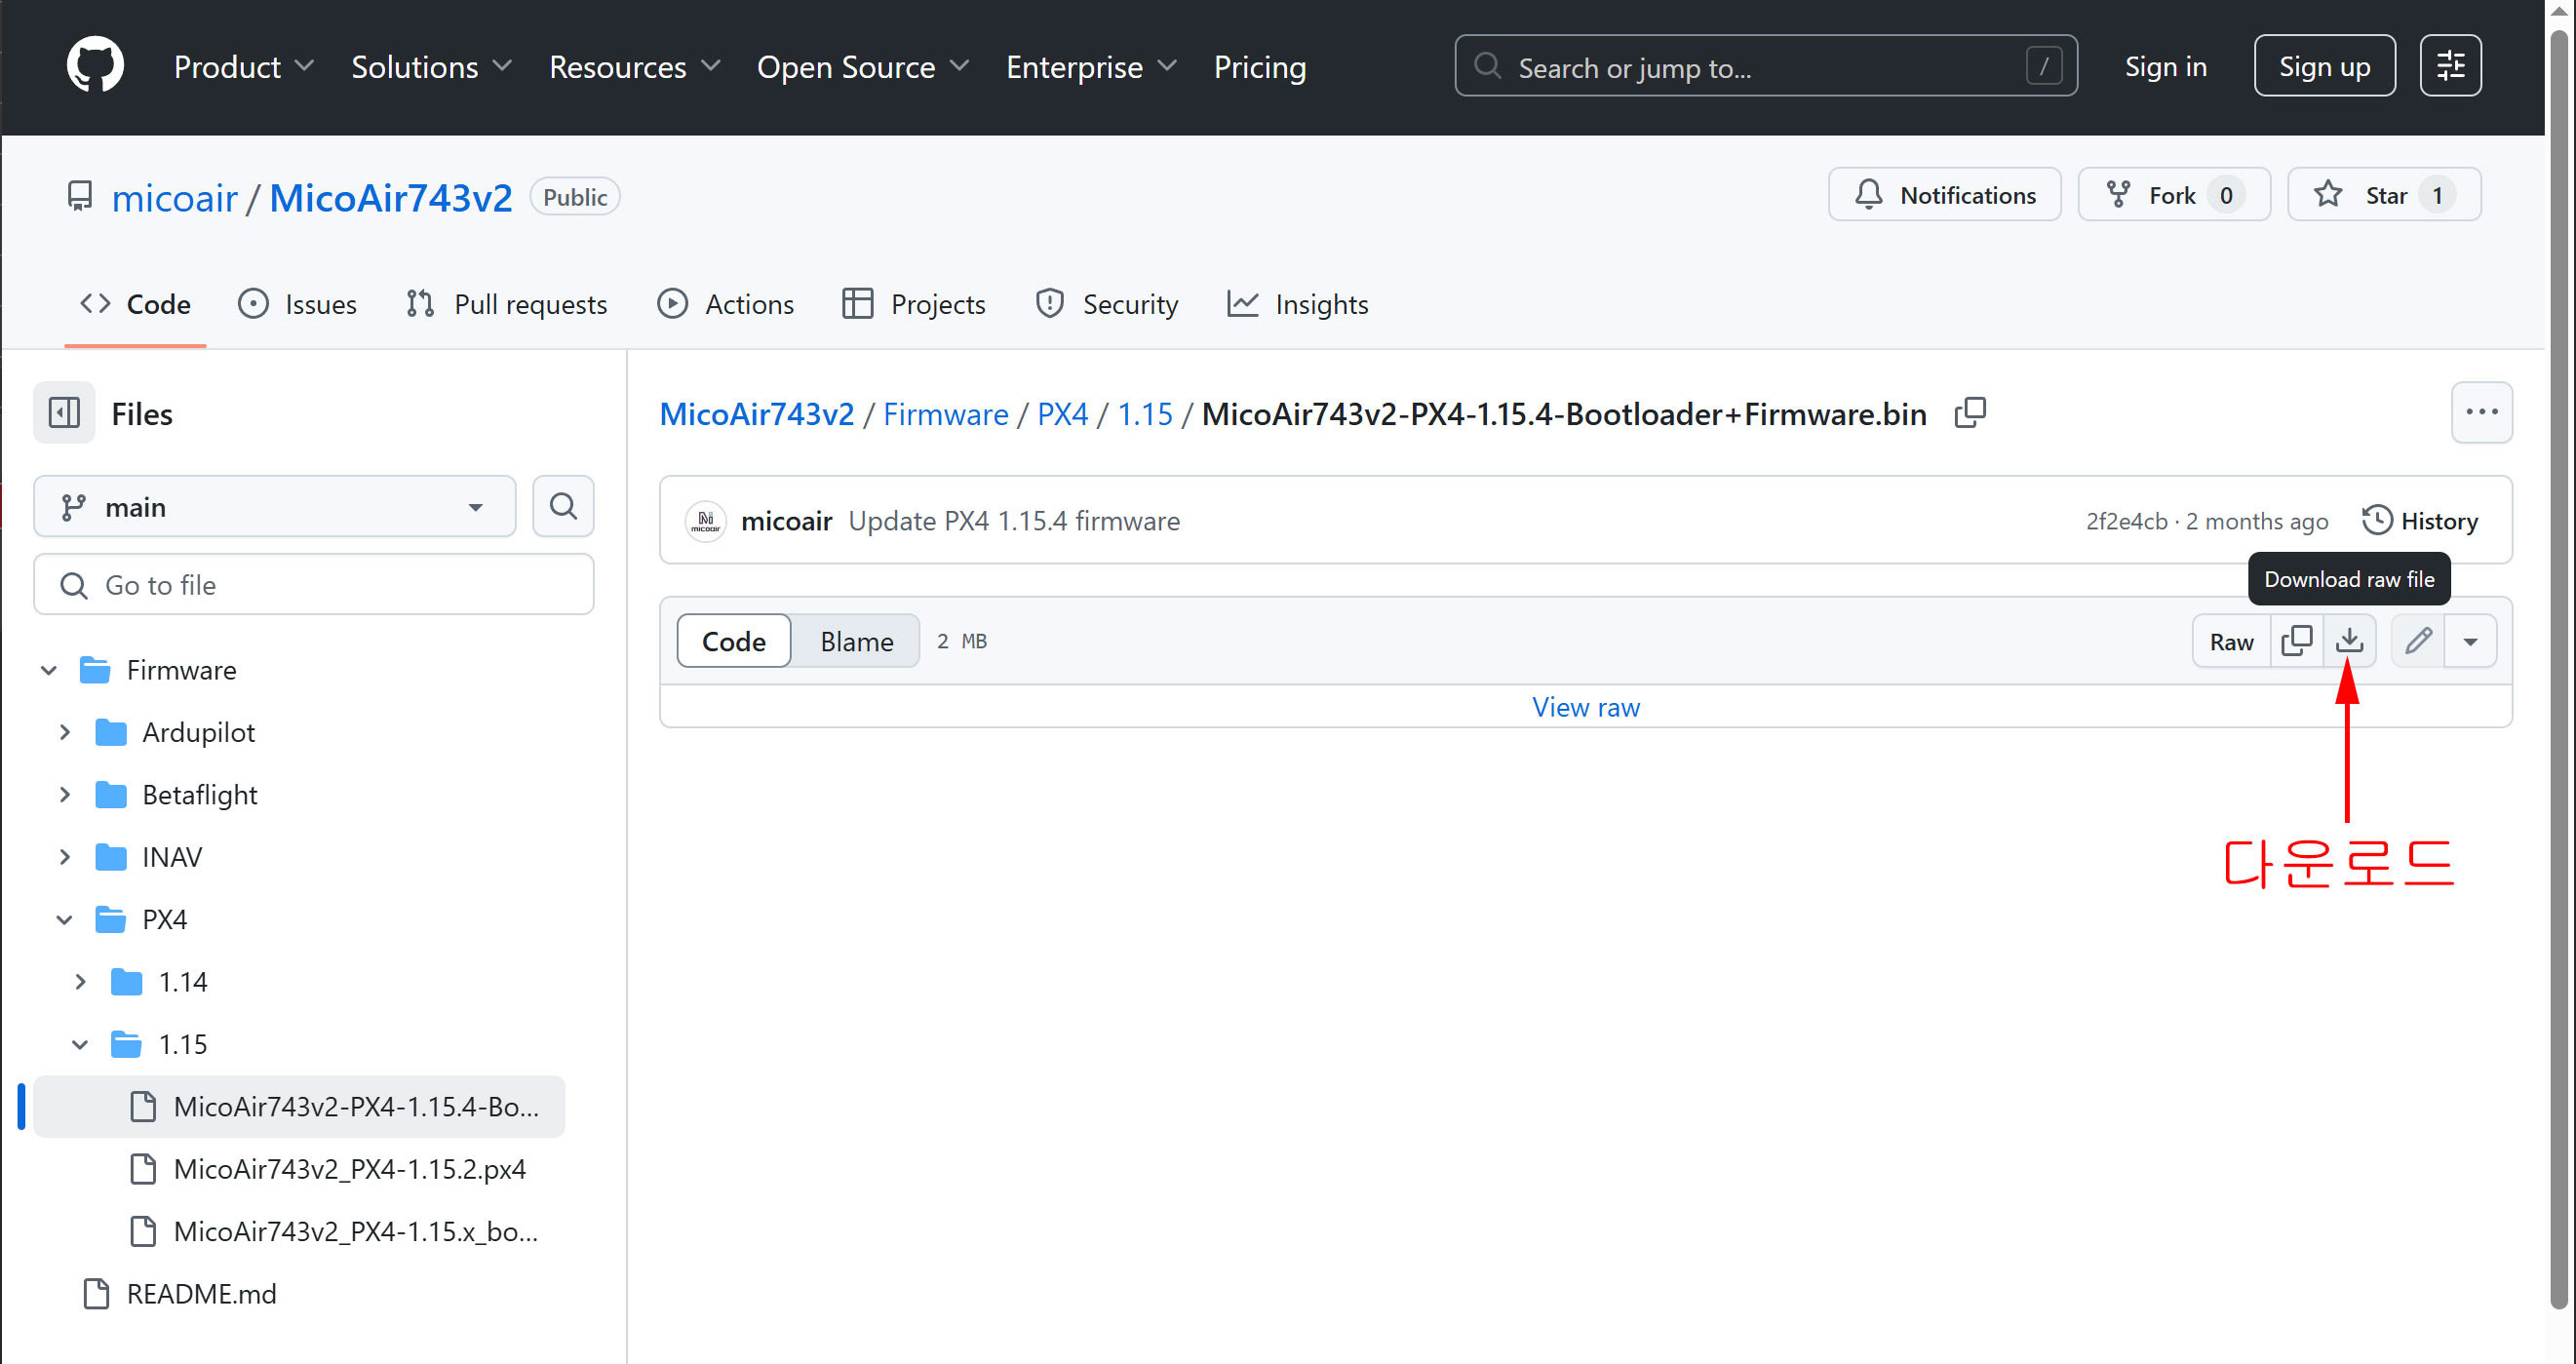2576x1364 pixels.
Task: Click the View raw link
Action: [x=1585, y=707]
